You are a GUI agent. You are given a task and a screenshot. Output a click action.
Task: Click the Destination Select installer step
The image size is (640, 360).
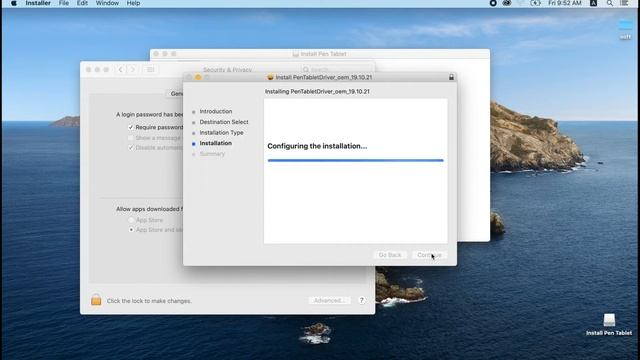pos(224,122)
